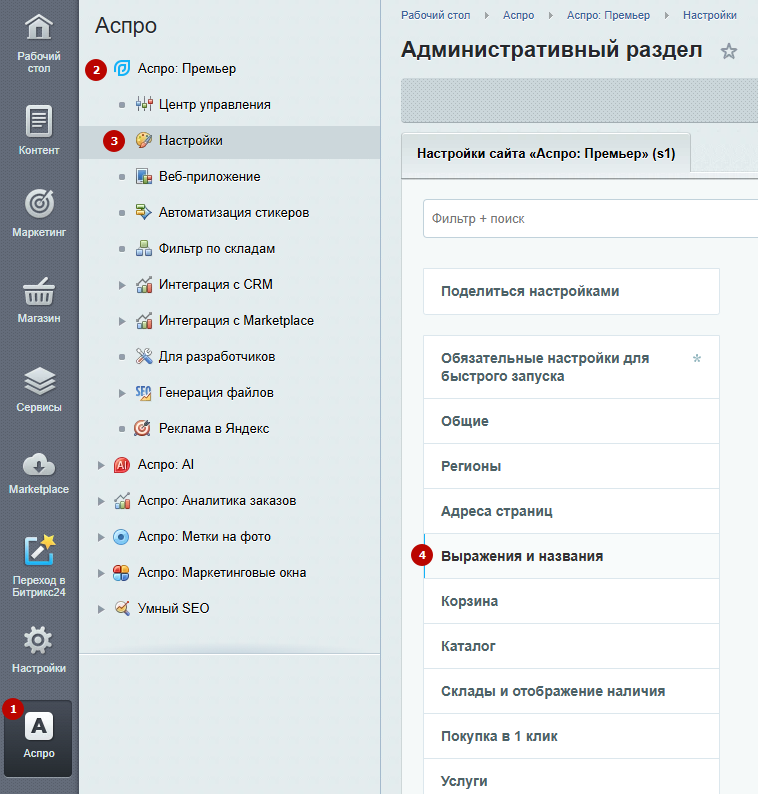The height and width of the screenshot is (794, 758).
Task: Expand the Интеграция с CRM tree node
Action: click(122, 285)
